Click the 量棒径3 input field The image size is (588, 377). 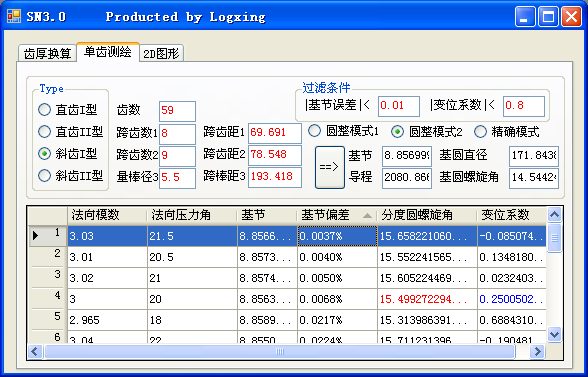[177, 178]
